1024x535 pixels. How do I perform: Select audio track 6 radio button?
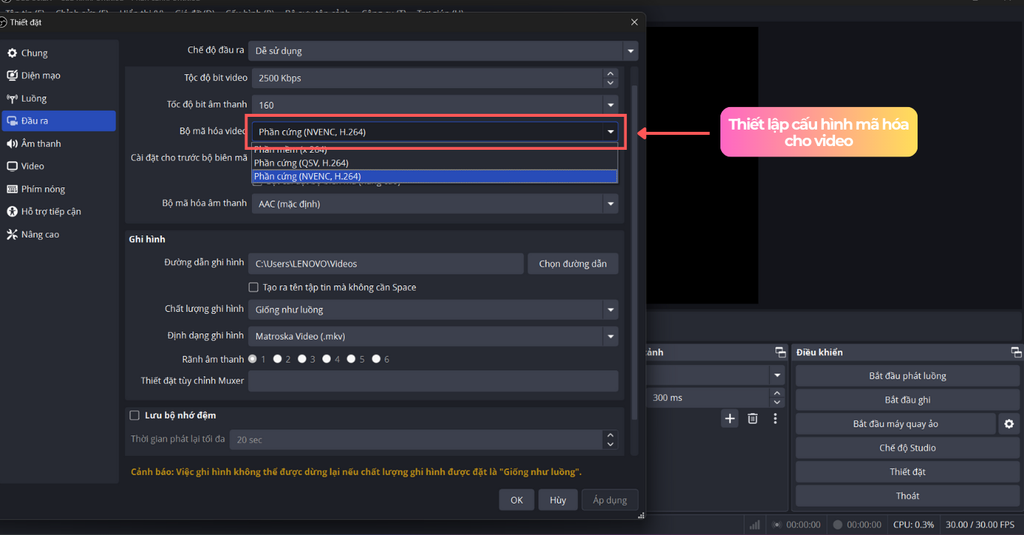[x=376, y=359]
